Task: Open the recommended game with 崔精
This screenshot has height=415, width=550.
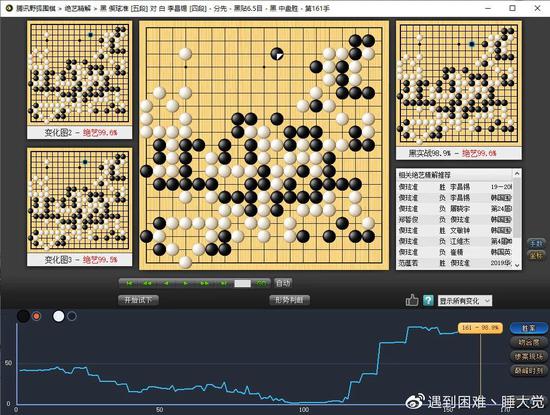Action: [455, 252]
